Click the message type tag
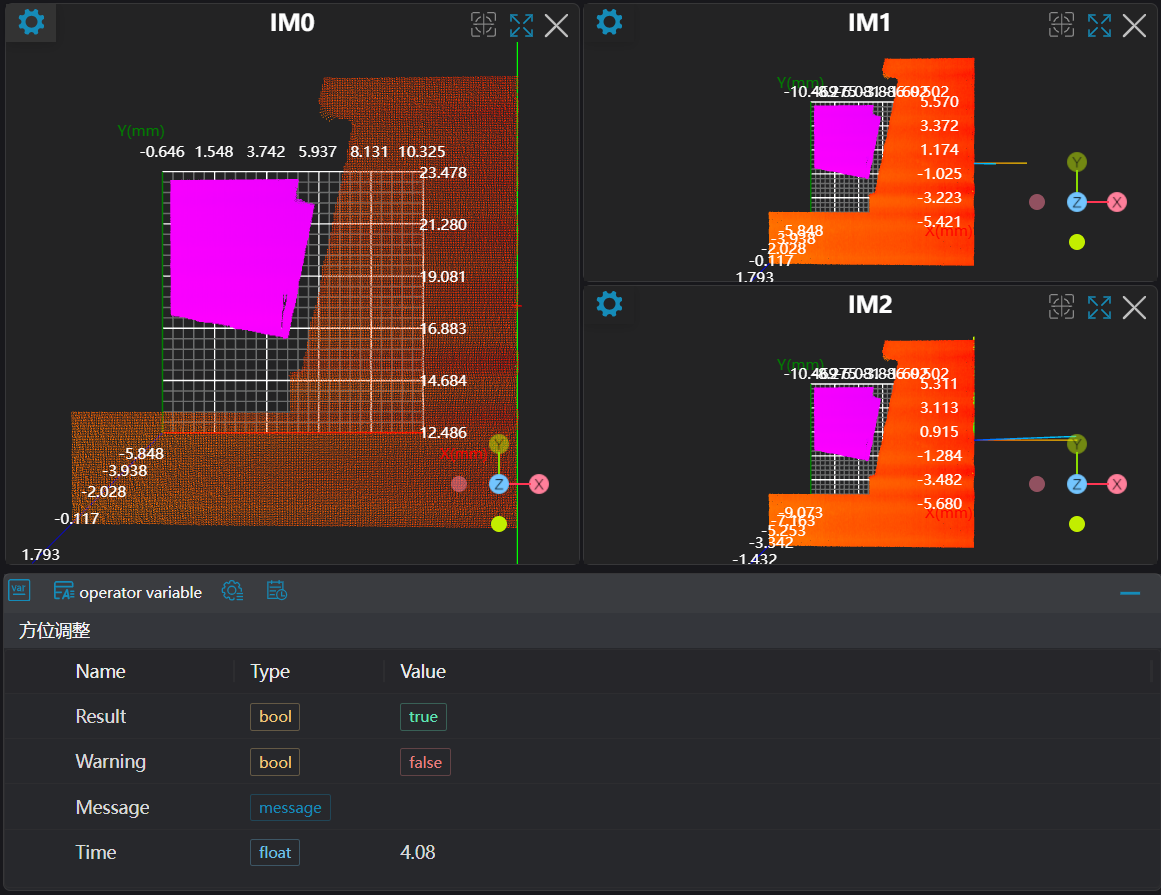The image size is (1161, 895). point(290,808)
